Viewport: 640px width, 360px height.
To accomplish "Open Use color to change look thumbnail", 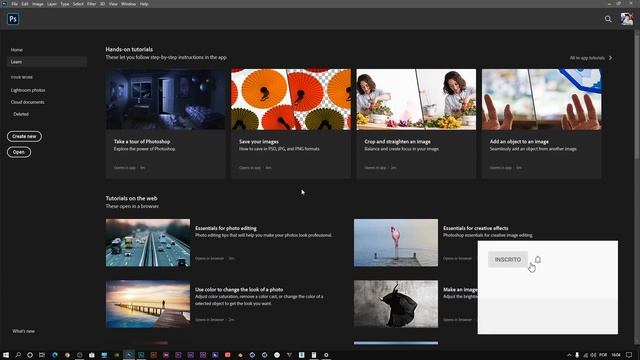I will 148,304.
